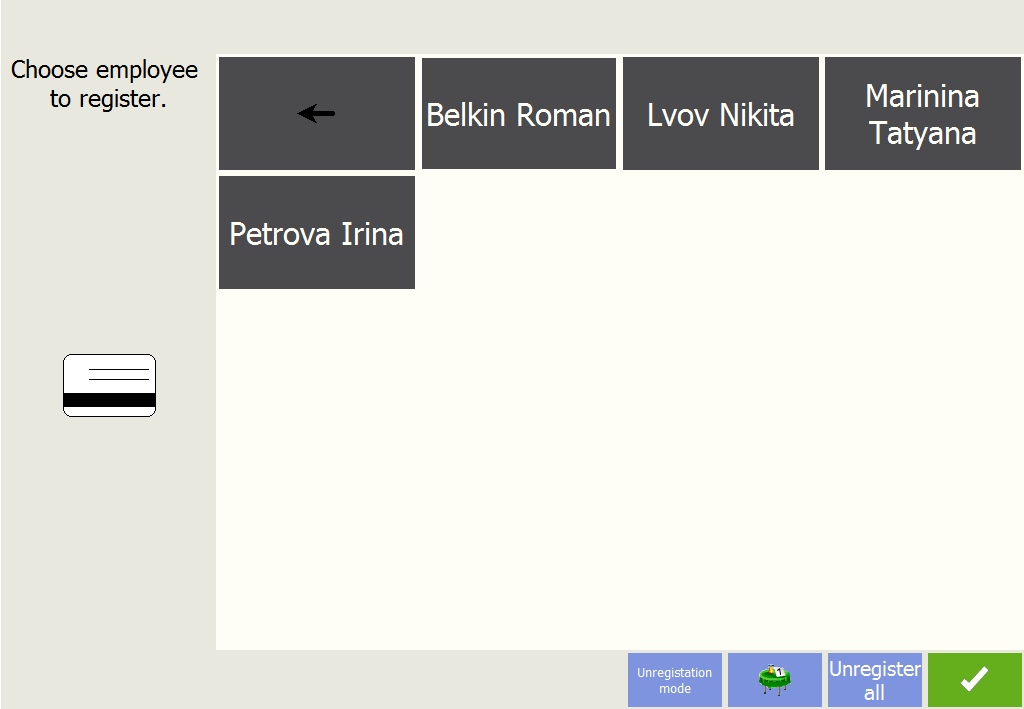The height and width of the screenshot is (709, 1024).
Task: Toggle Unregistation mode
Action: tap(675, 680)
